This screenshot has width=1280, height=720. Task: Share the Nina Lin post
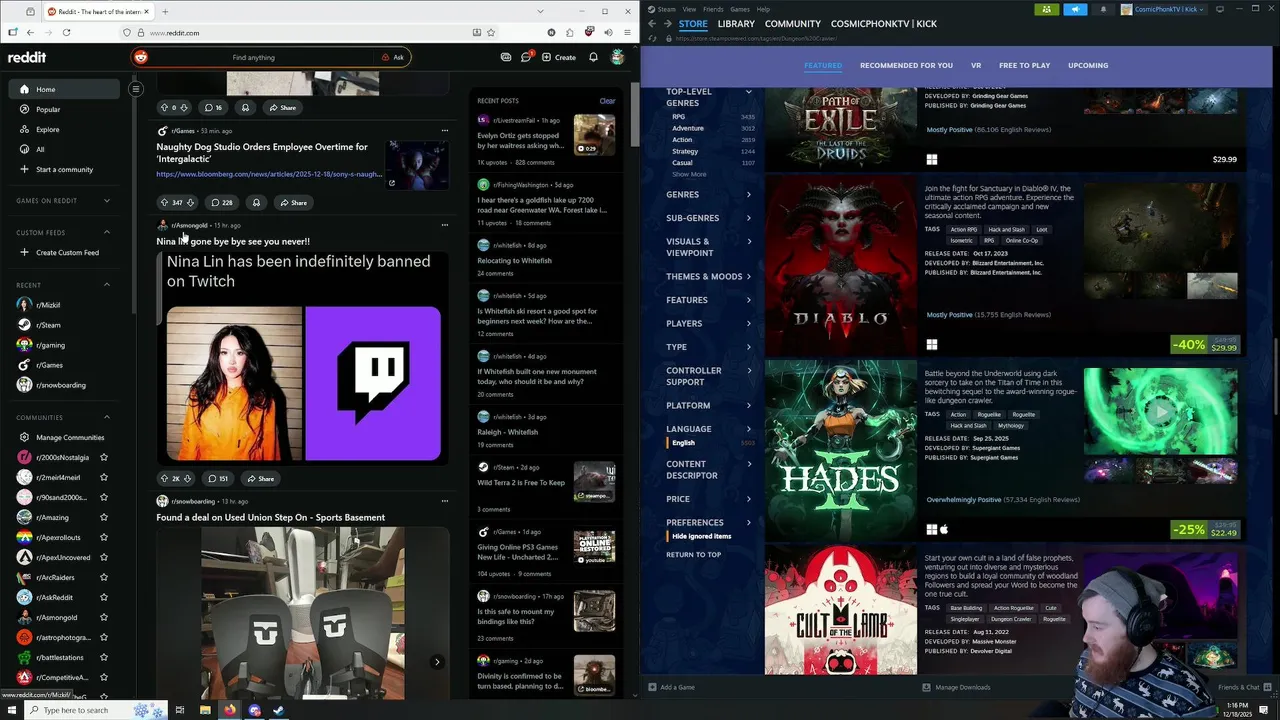click(260, 479)
